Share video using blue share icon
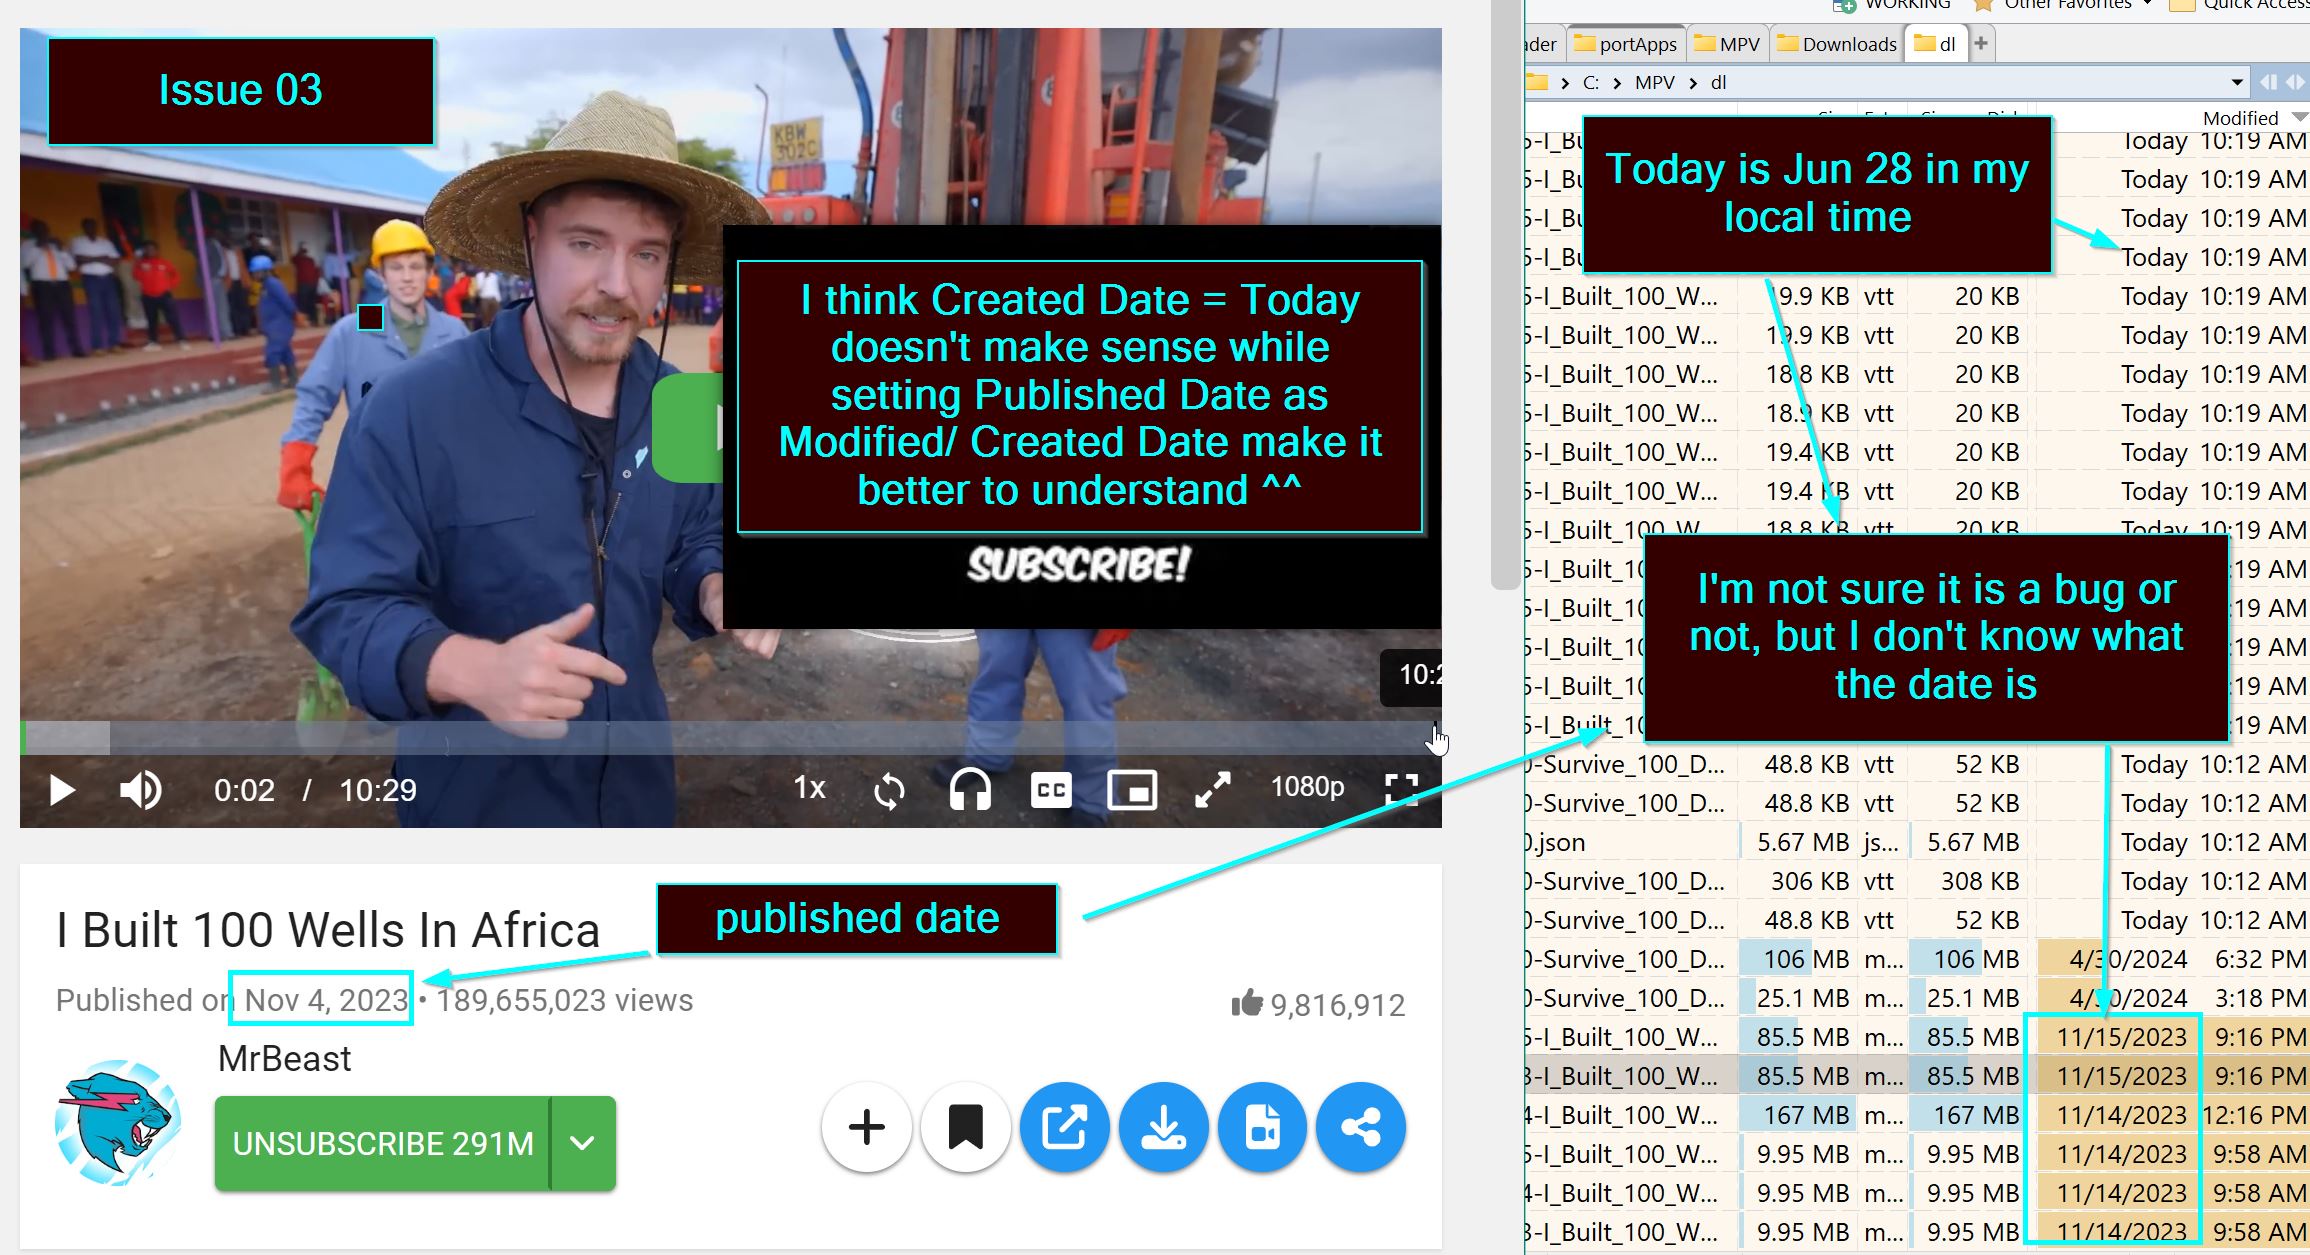 (1361, 1127)
